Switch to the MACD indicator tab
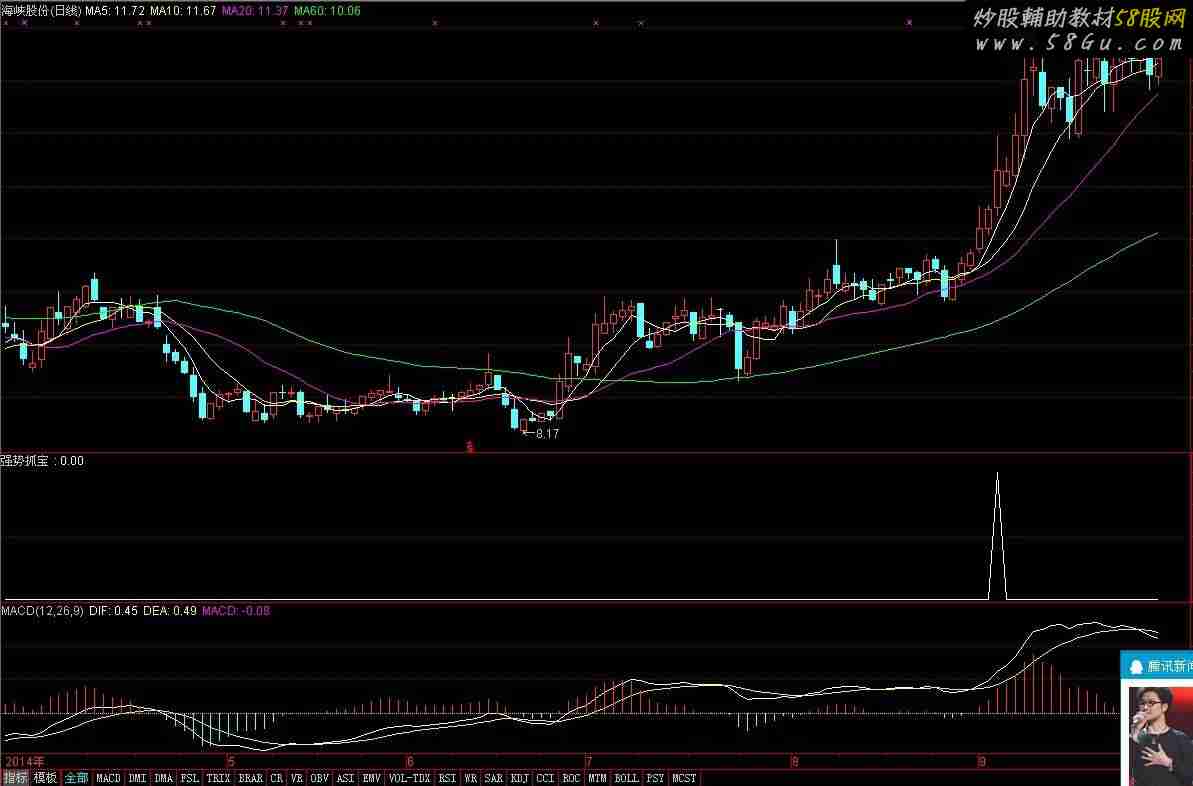Viewport: 1193px width, 786px height. pyautogui.click(x=108, y=778)
